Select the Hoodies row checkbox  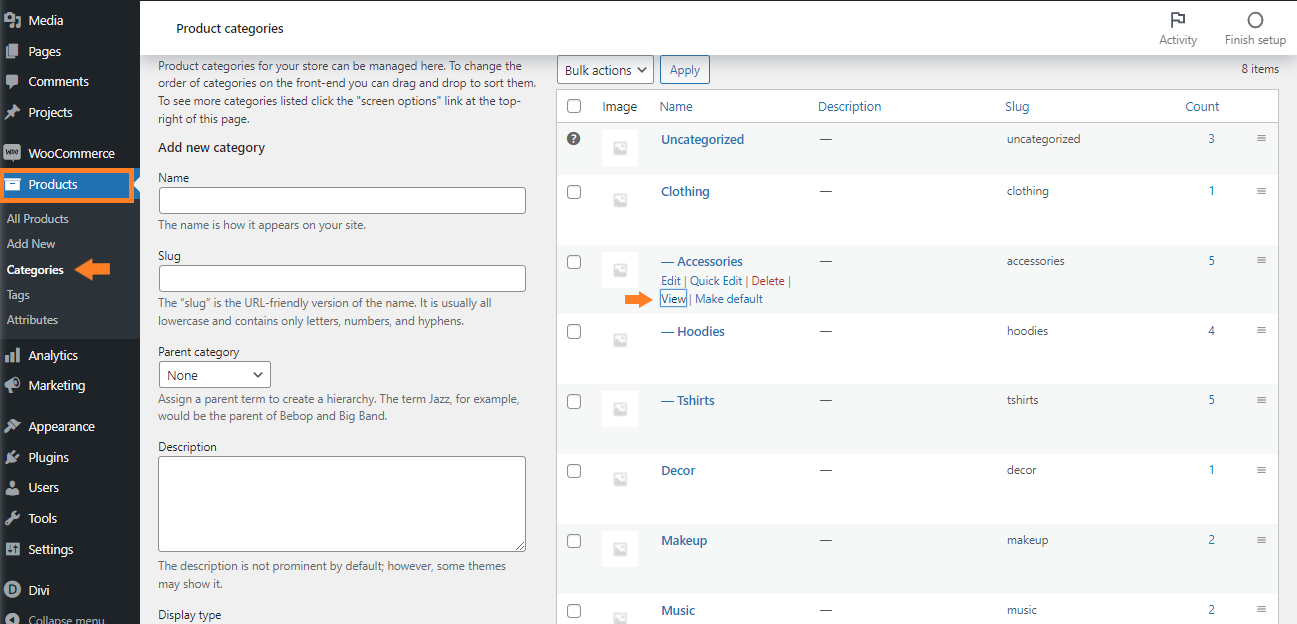[574, 332]
